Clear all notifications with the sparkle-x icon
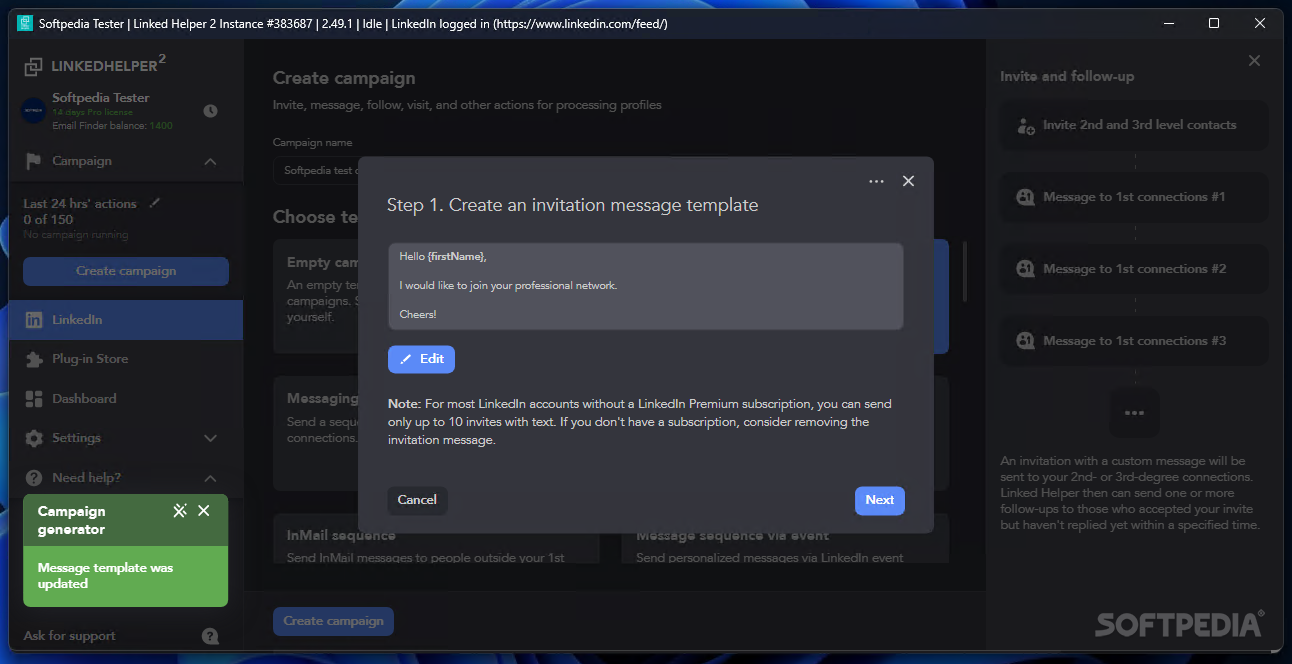 (x=180, y=511)
